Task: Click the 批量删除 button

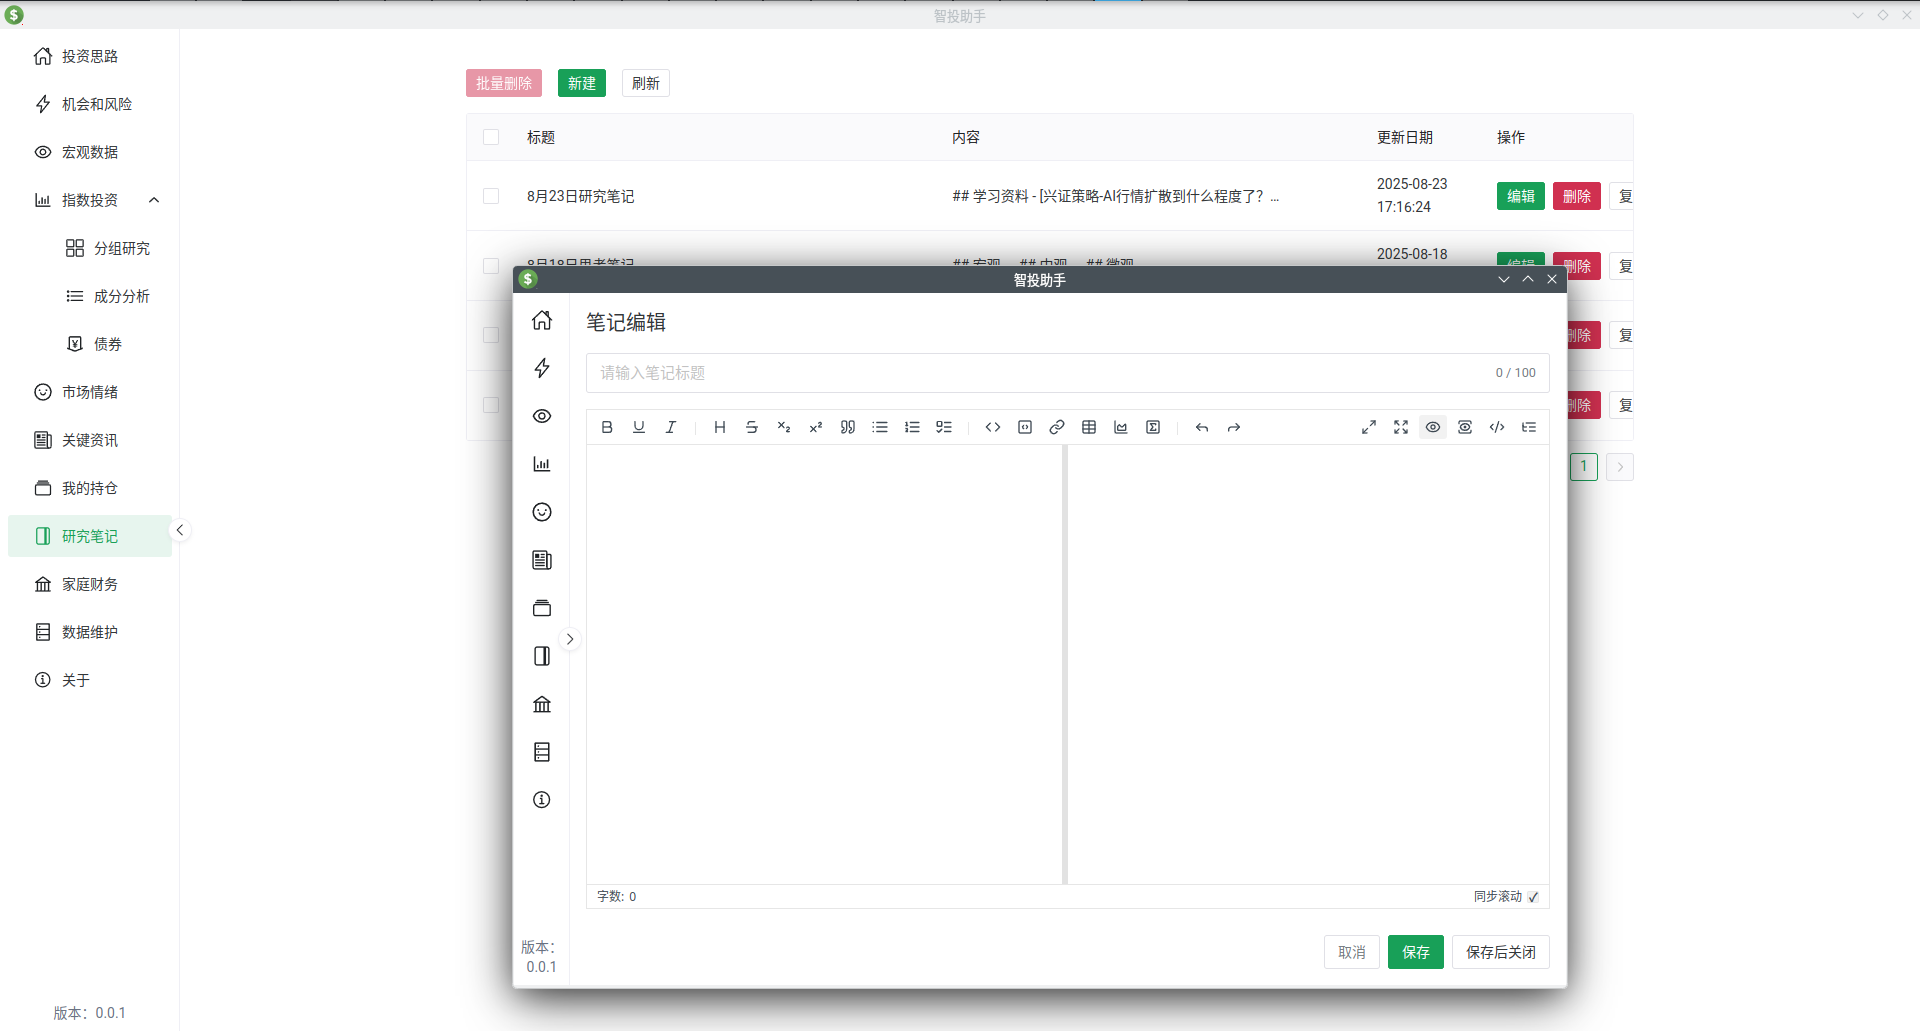Action: [x=504, y=83]
